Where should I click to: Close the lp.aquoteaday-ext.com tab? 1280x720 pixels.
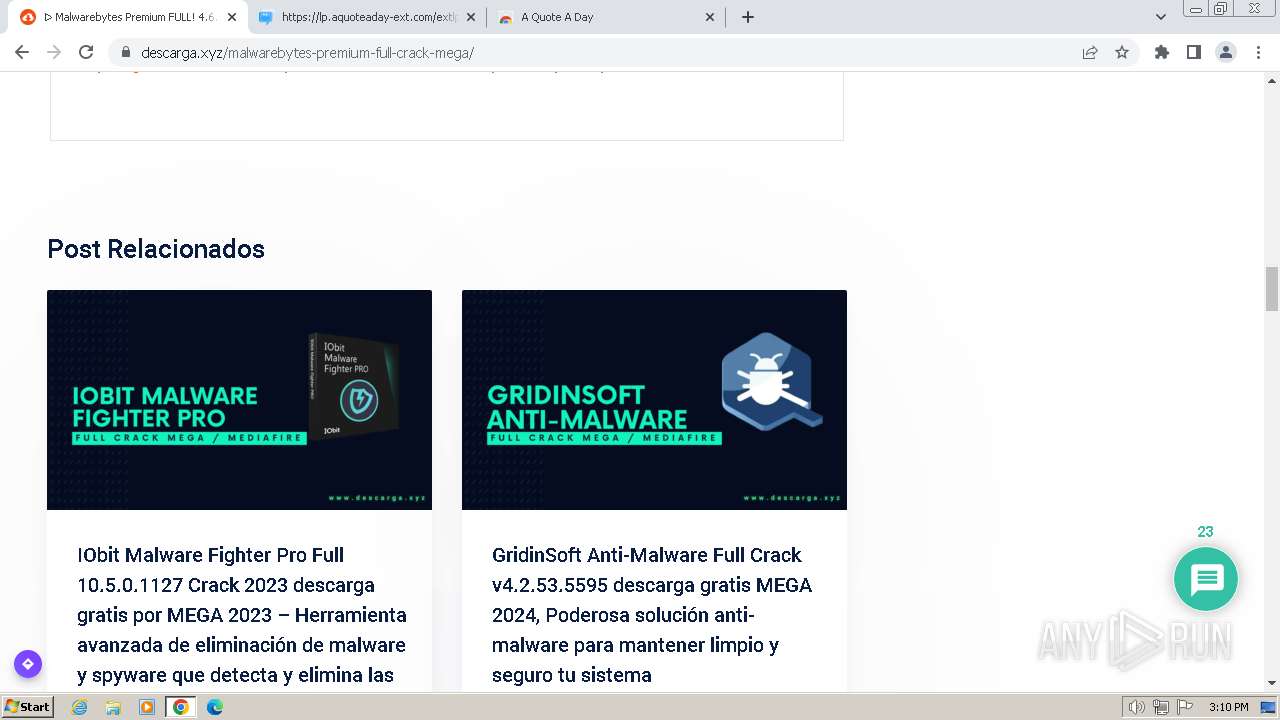click(x=470, y=17)
